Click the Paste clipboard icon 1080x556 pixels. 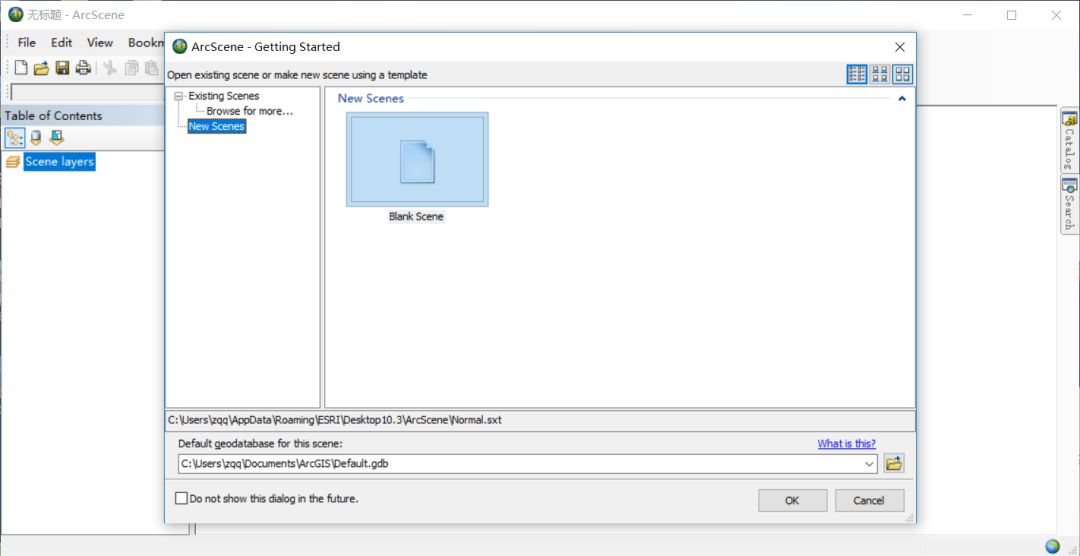pyautogui.click(x=152, y=67)
